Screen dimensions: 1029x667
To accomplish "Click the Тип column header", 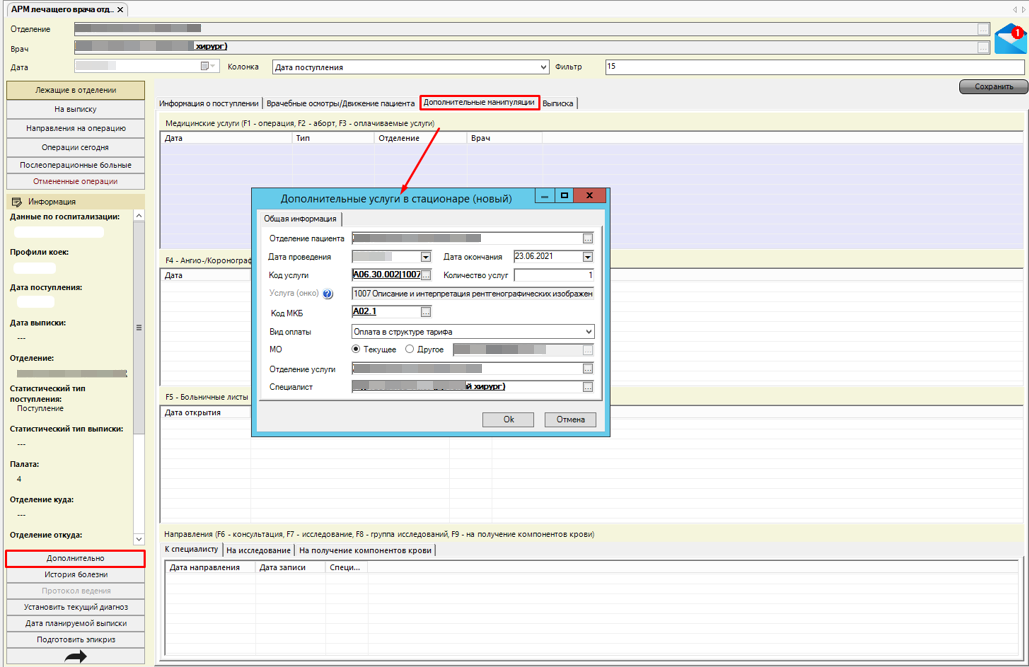I will click(333, 139).
